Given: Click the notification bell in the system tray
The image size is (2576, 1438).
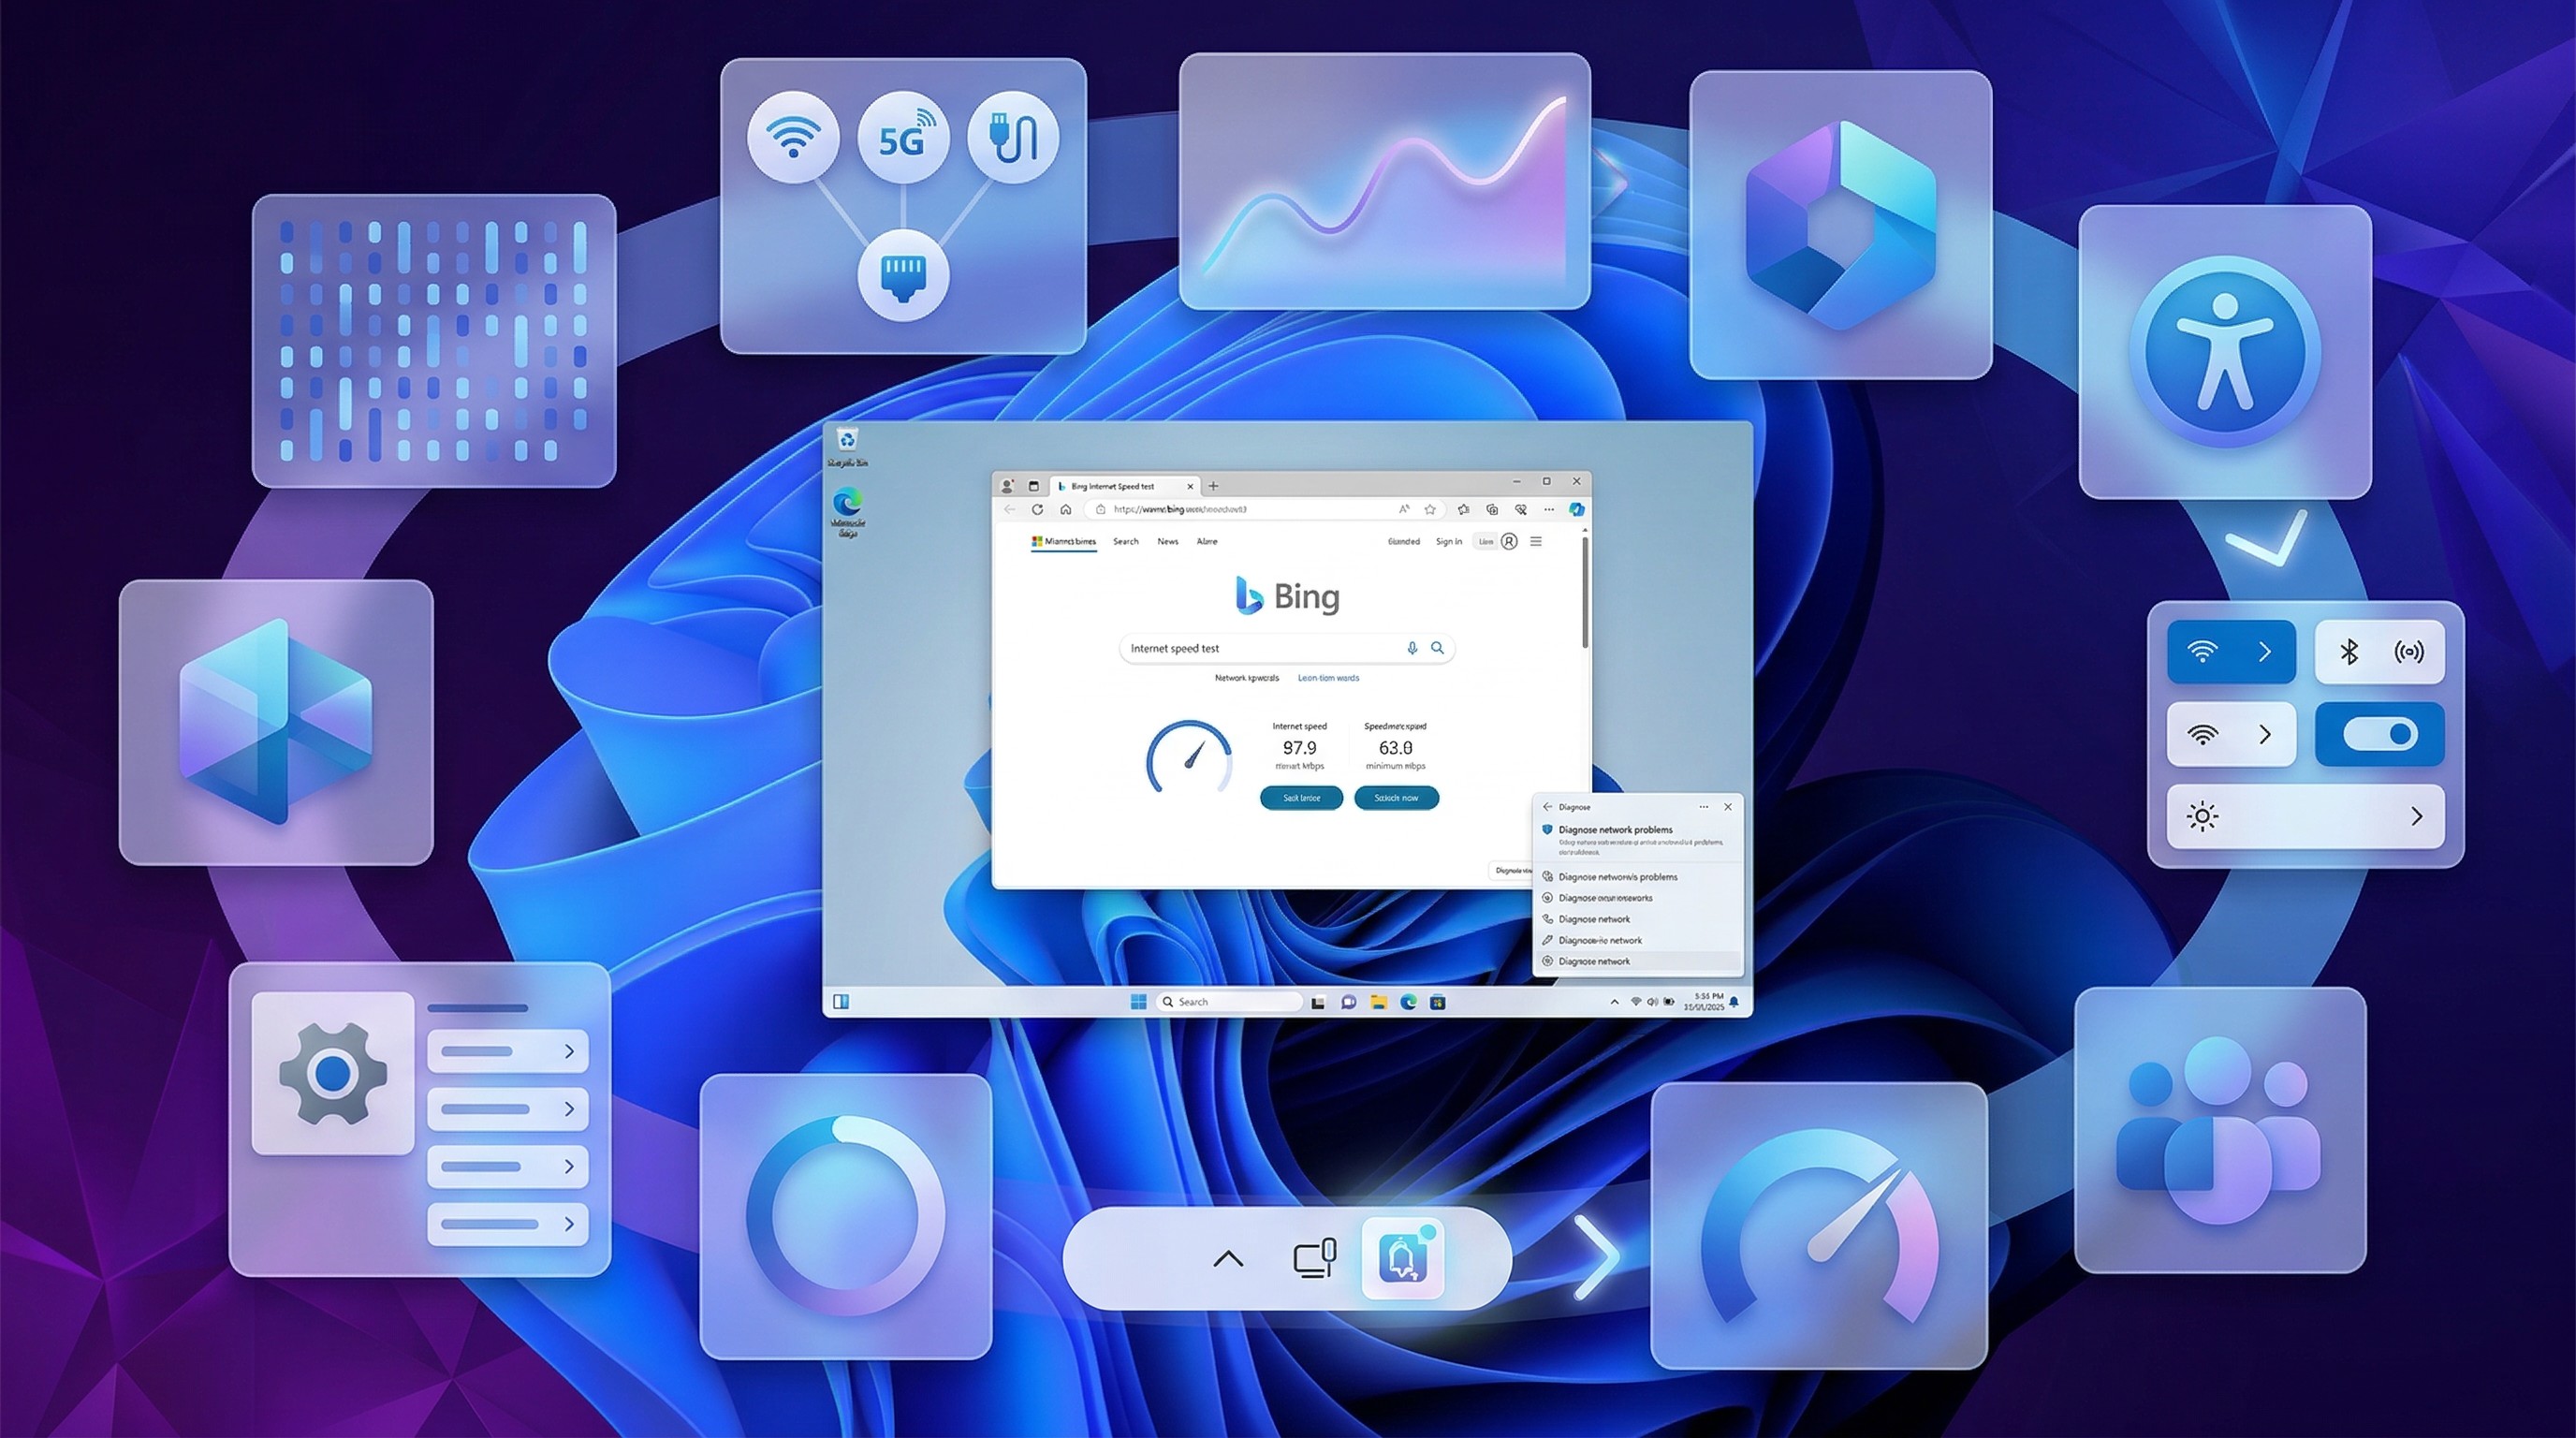Looking at the screenshot, I should point(1735,1001).
